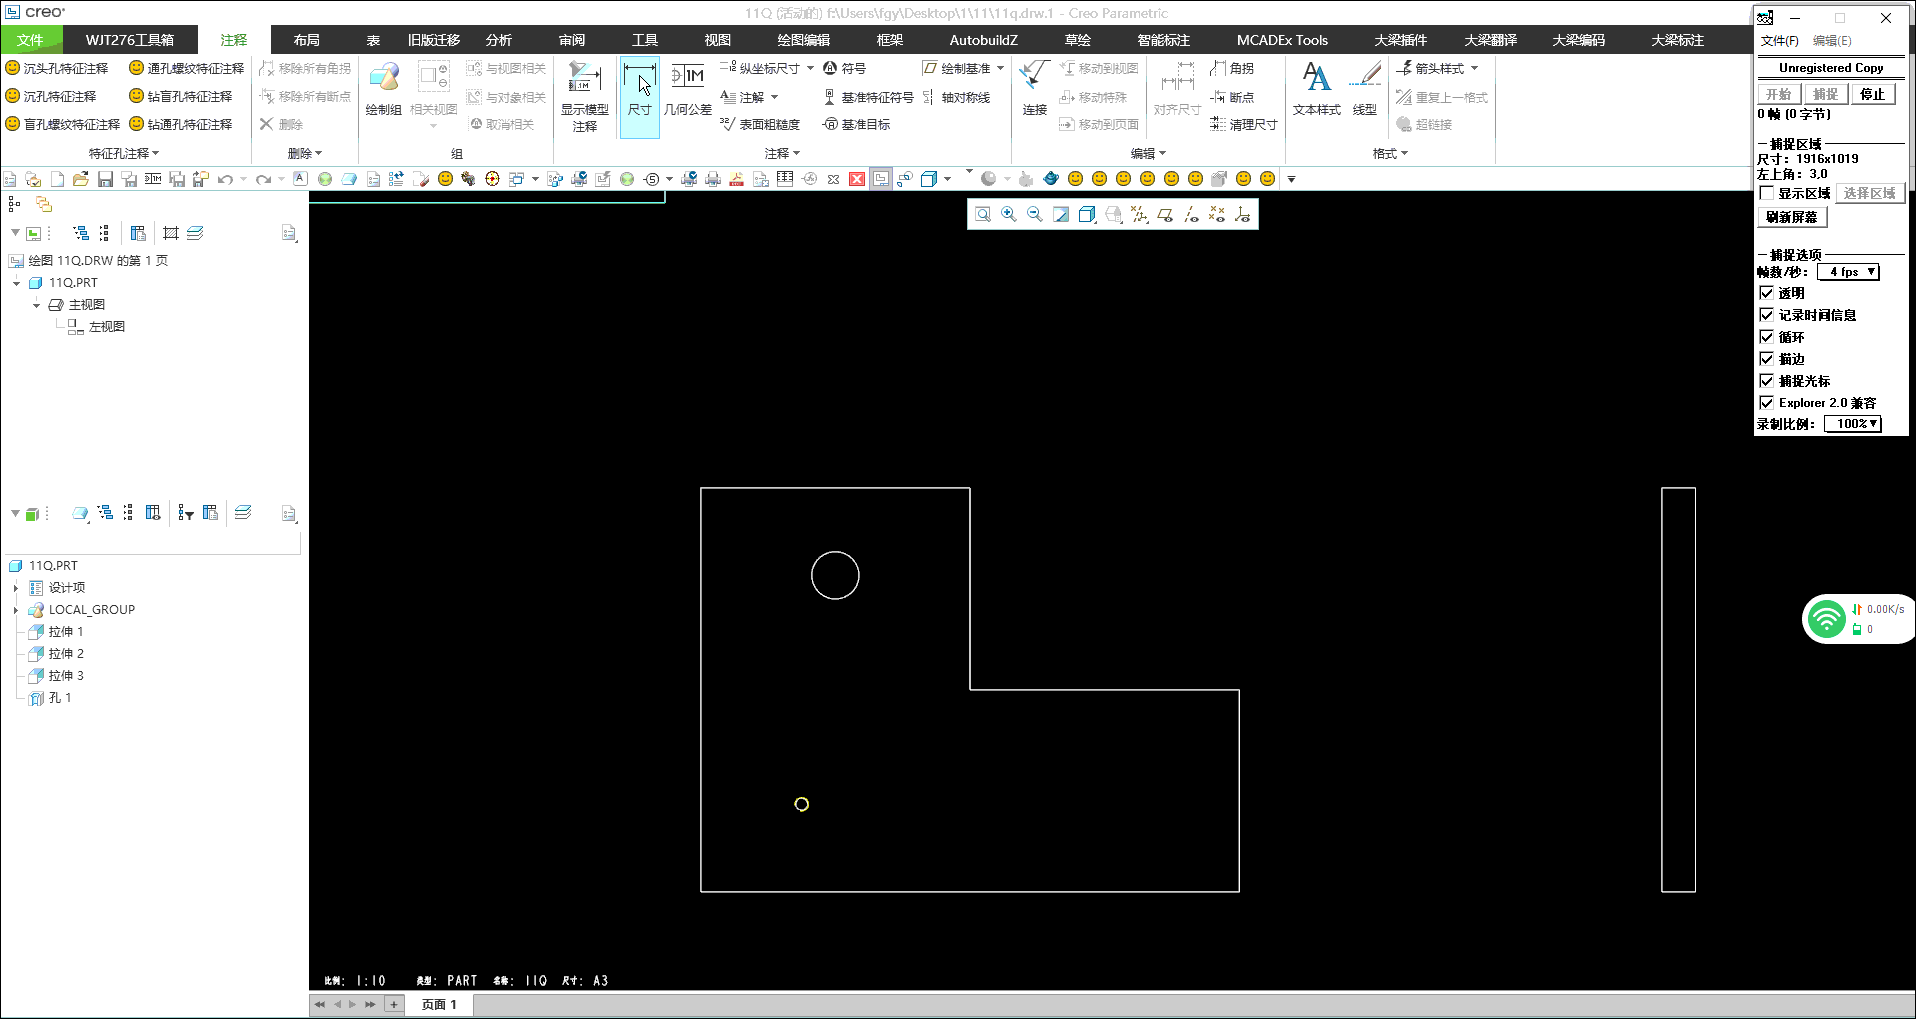Collapse the 11Q.PRT node in drawing tree
1916x1019 pixels.
16,283
